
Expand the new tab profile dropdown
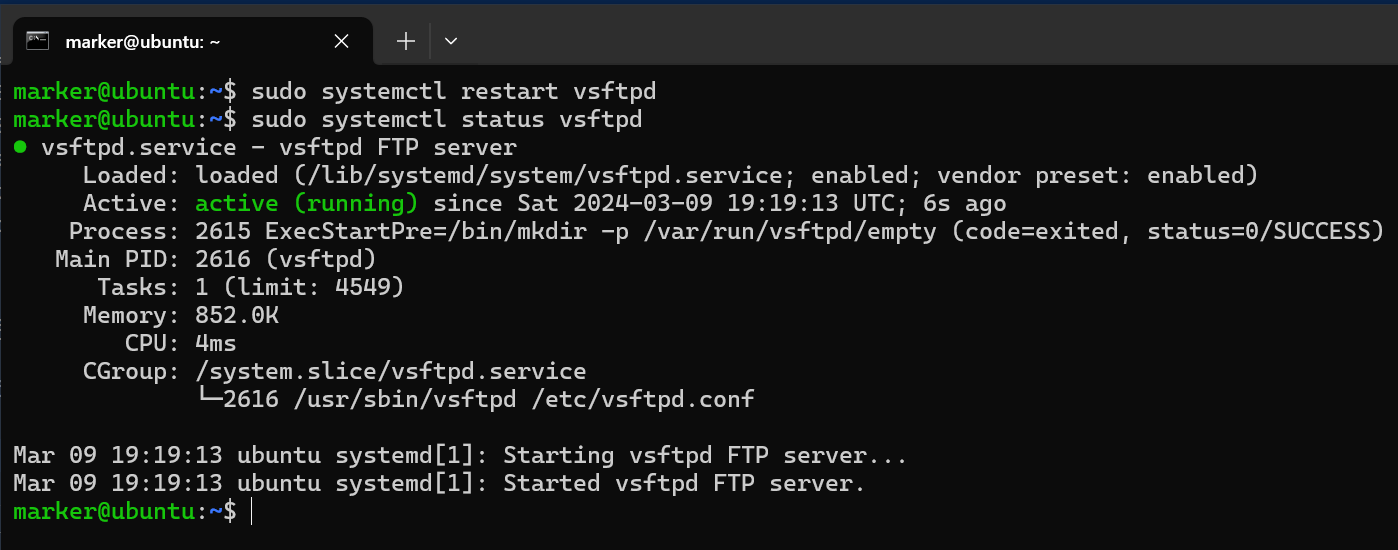pos(451,41)
